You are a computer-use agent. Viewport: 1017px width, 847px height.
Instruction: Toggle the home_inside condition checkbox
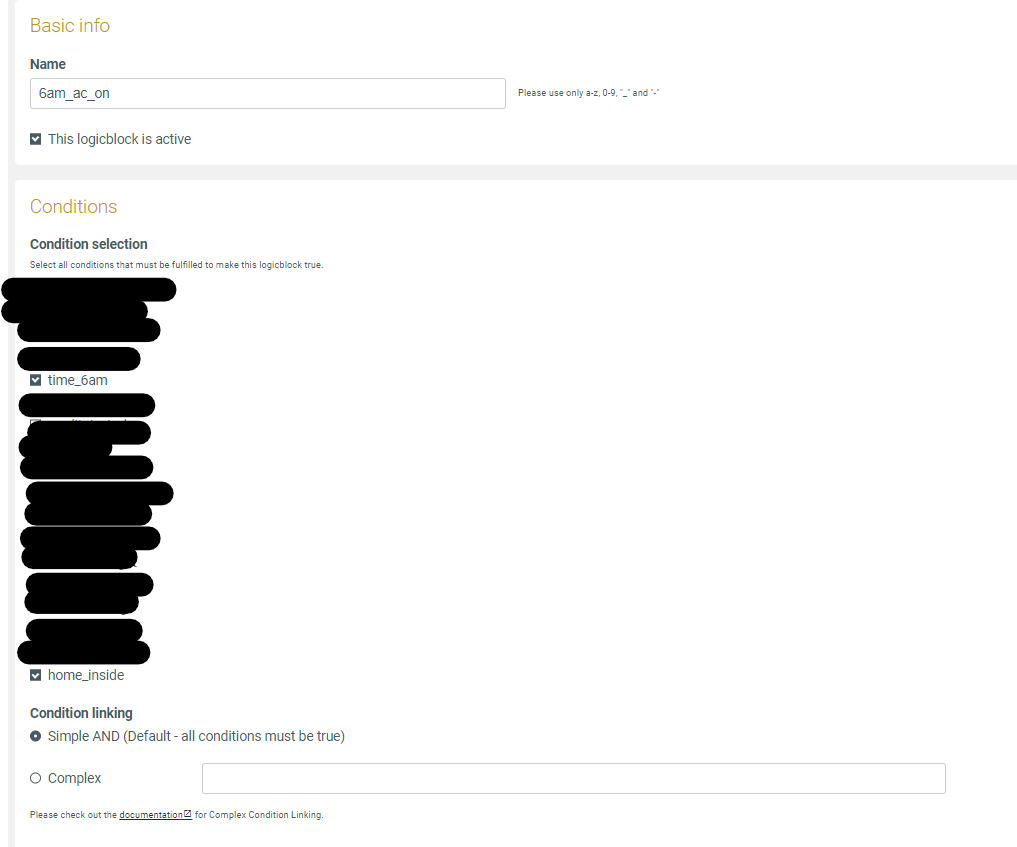(x=36, y=675)
